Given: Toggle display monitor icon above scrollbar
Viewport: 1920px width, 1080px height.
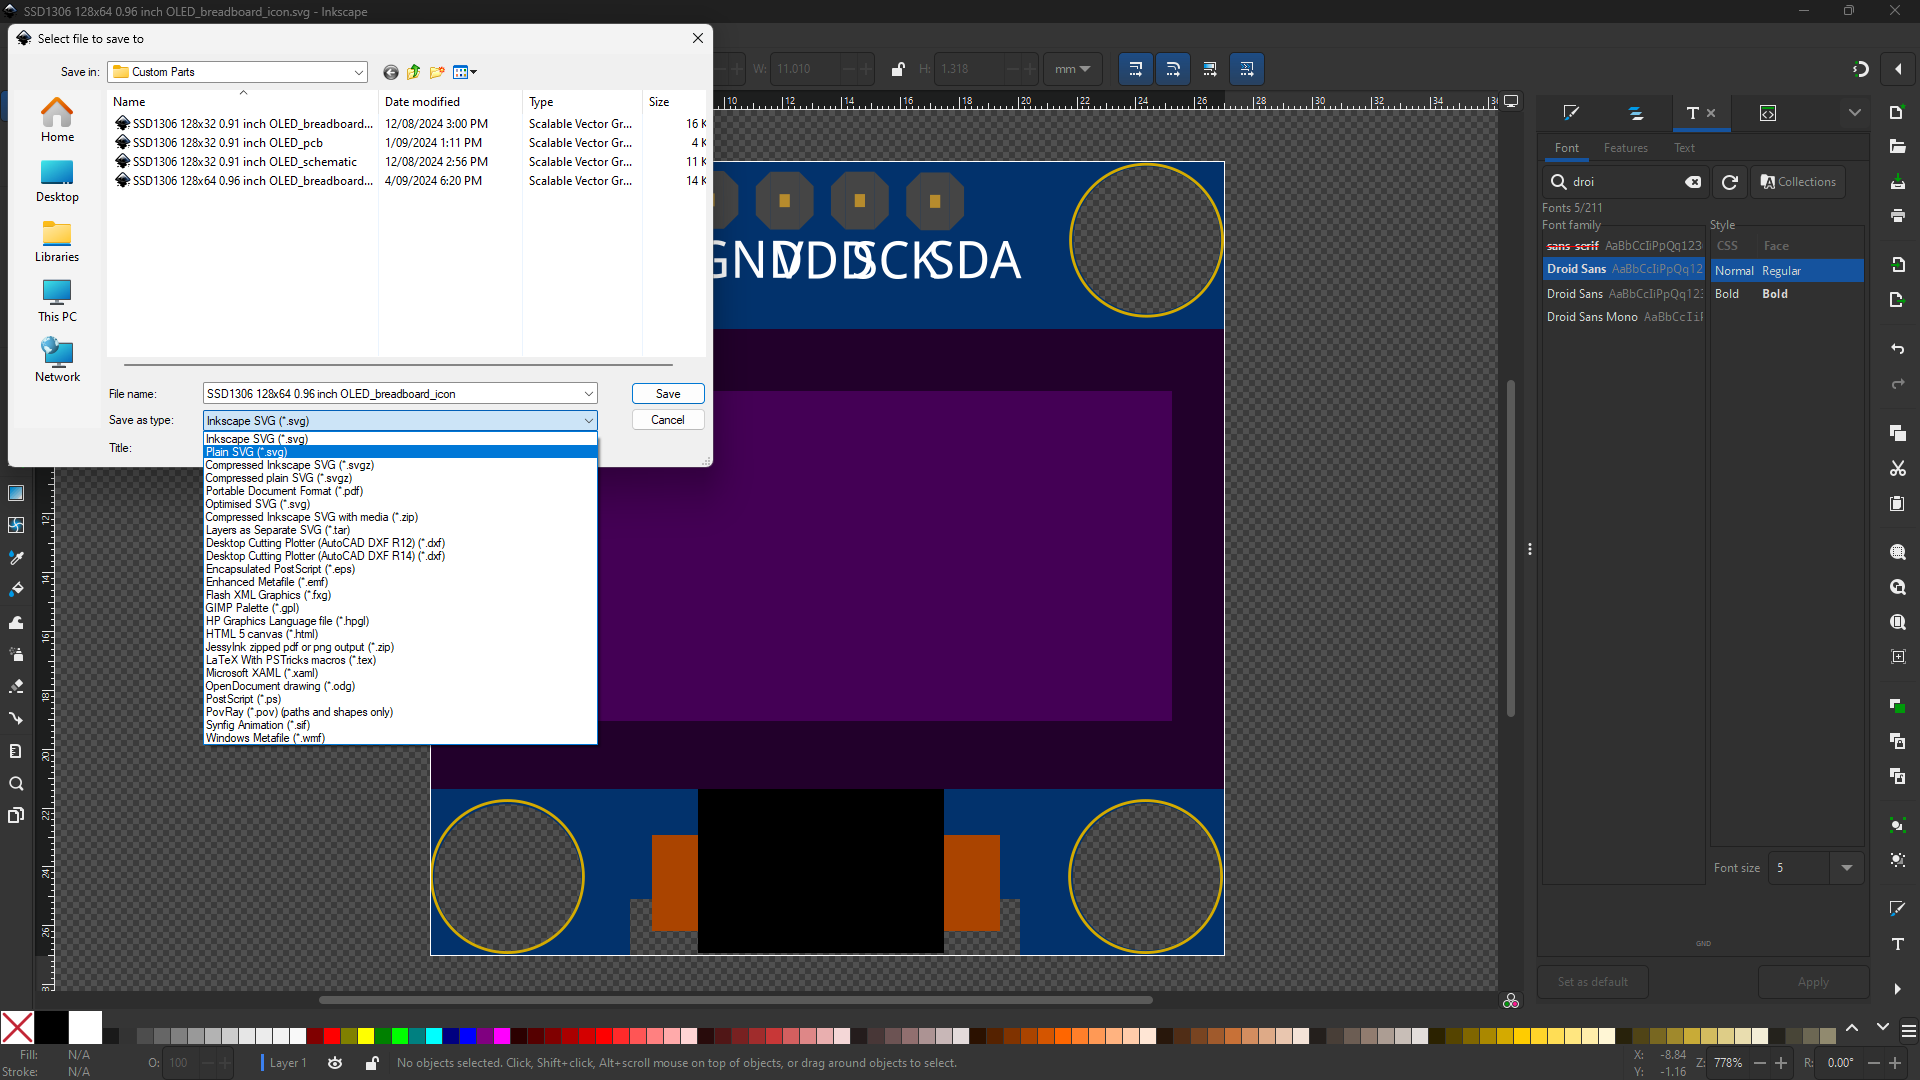Looking at the screenshot, I should (1511, 101).
